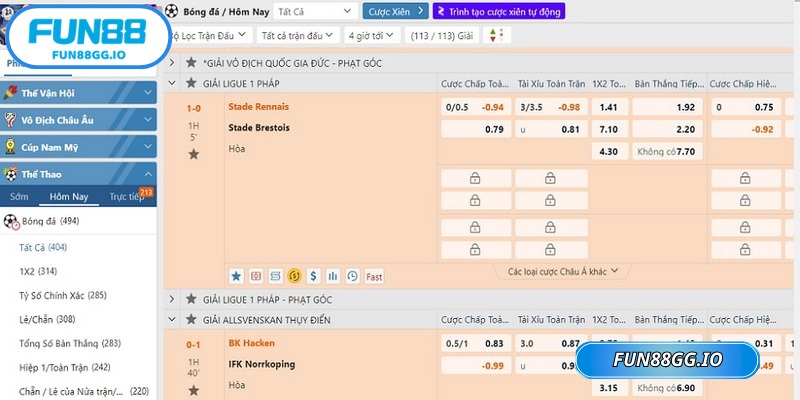Click the blue star icon in the Rennais match toolbar
800x400 pixels.
236,276
